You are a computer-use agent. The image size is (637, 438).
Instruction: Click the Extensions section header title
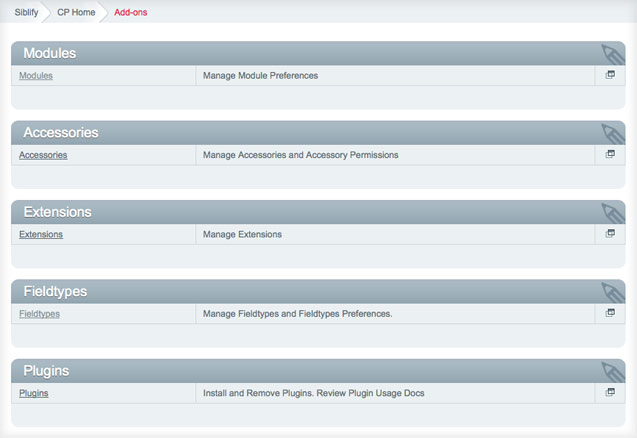[x=57, y=212]
